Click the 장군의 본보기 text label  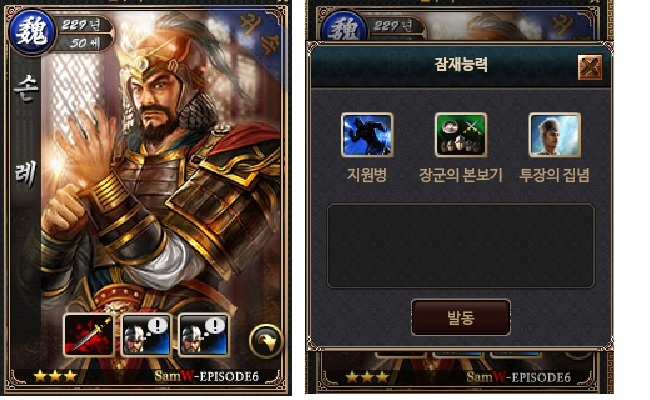click(461, 175)
